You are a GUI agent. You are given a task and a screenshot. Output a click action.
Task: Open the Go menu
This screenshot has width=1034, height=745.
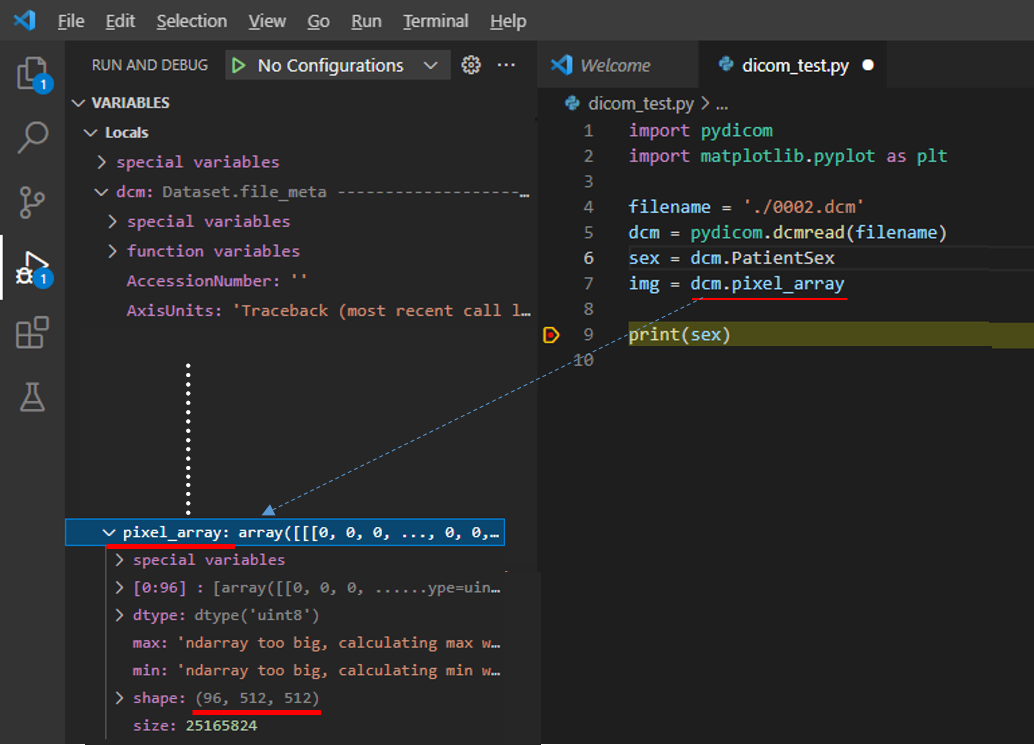pyautogui.click(x=318, y=21)
